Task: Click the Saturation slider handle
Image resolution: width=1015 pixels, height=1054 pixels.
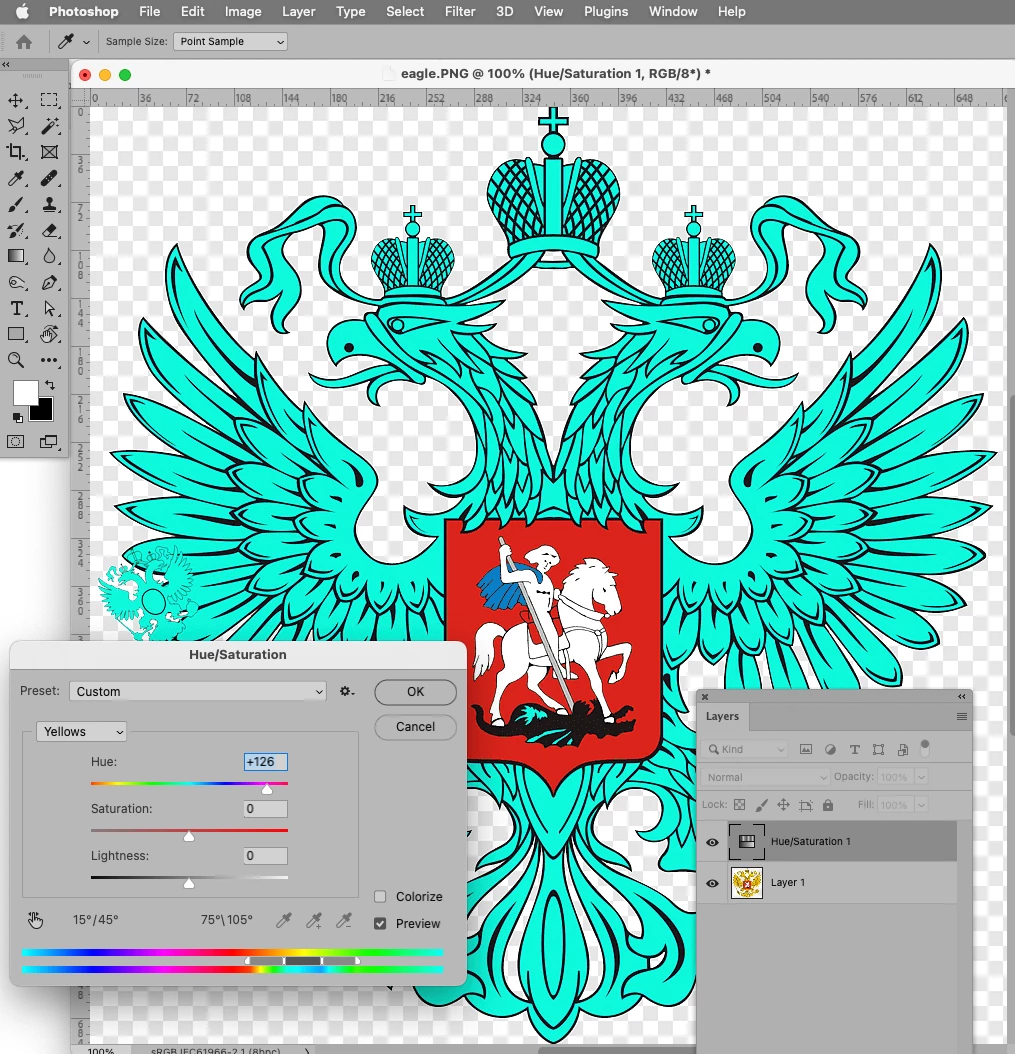Action: point(189,836)
